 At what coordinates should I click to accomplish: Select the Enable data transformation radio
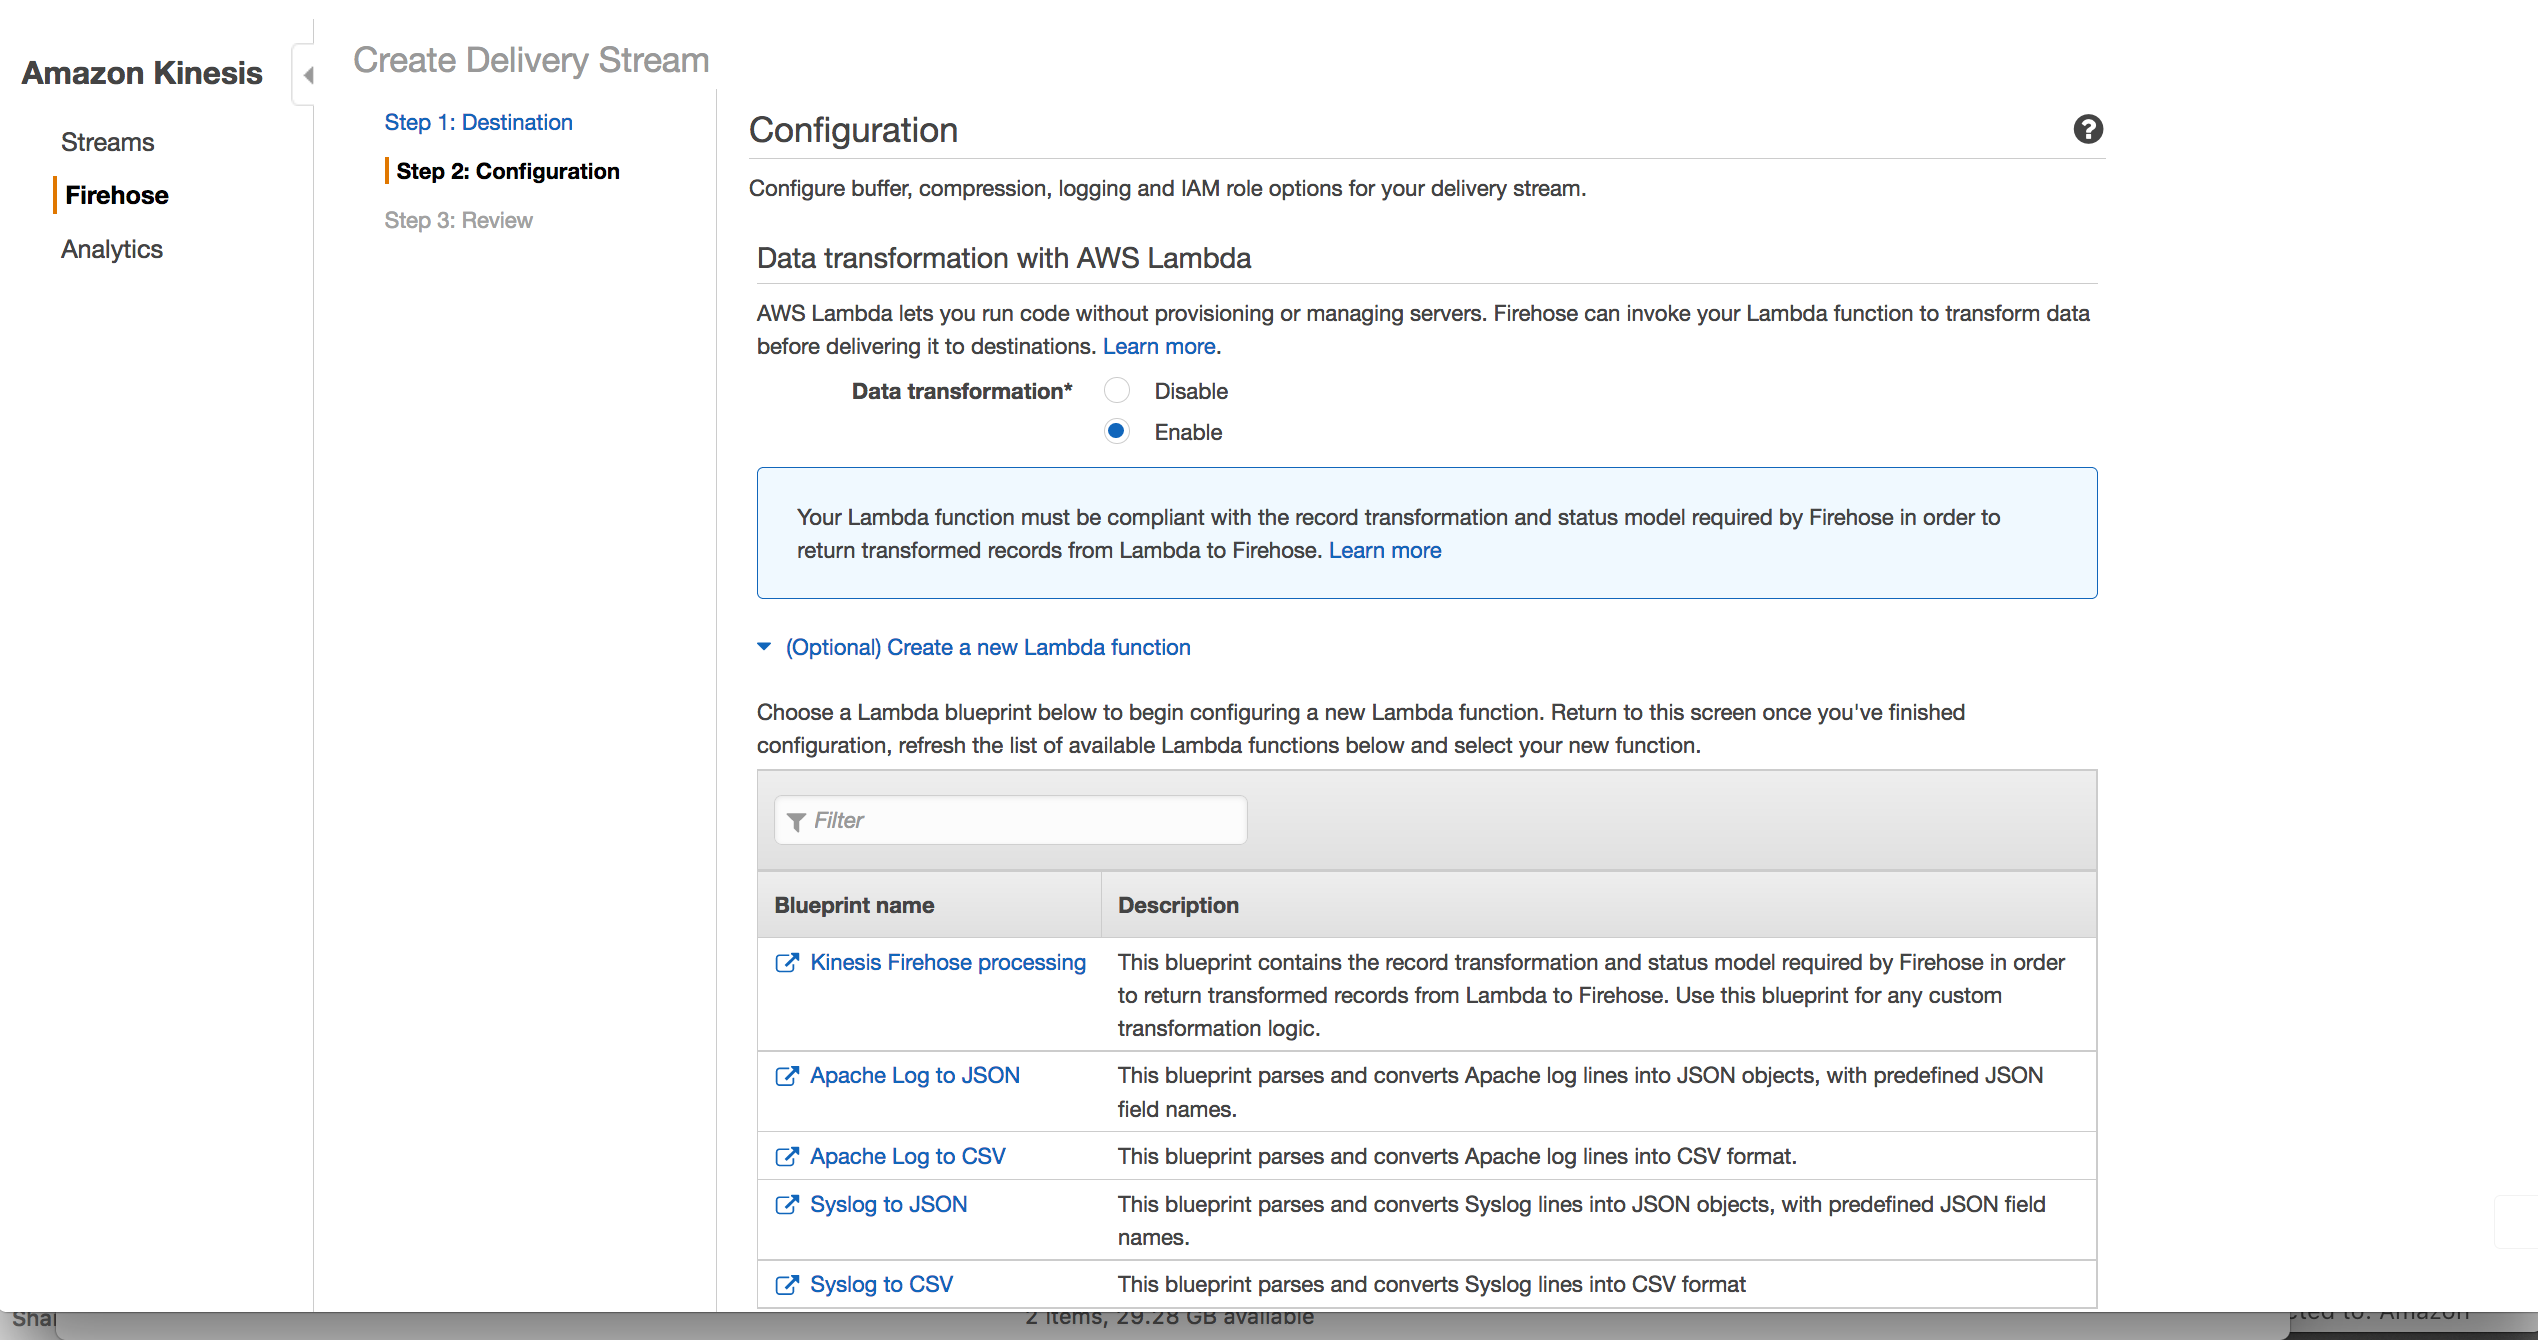1116,431
